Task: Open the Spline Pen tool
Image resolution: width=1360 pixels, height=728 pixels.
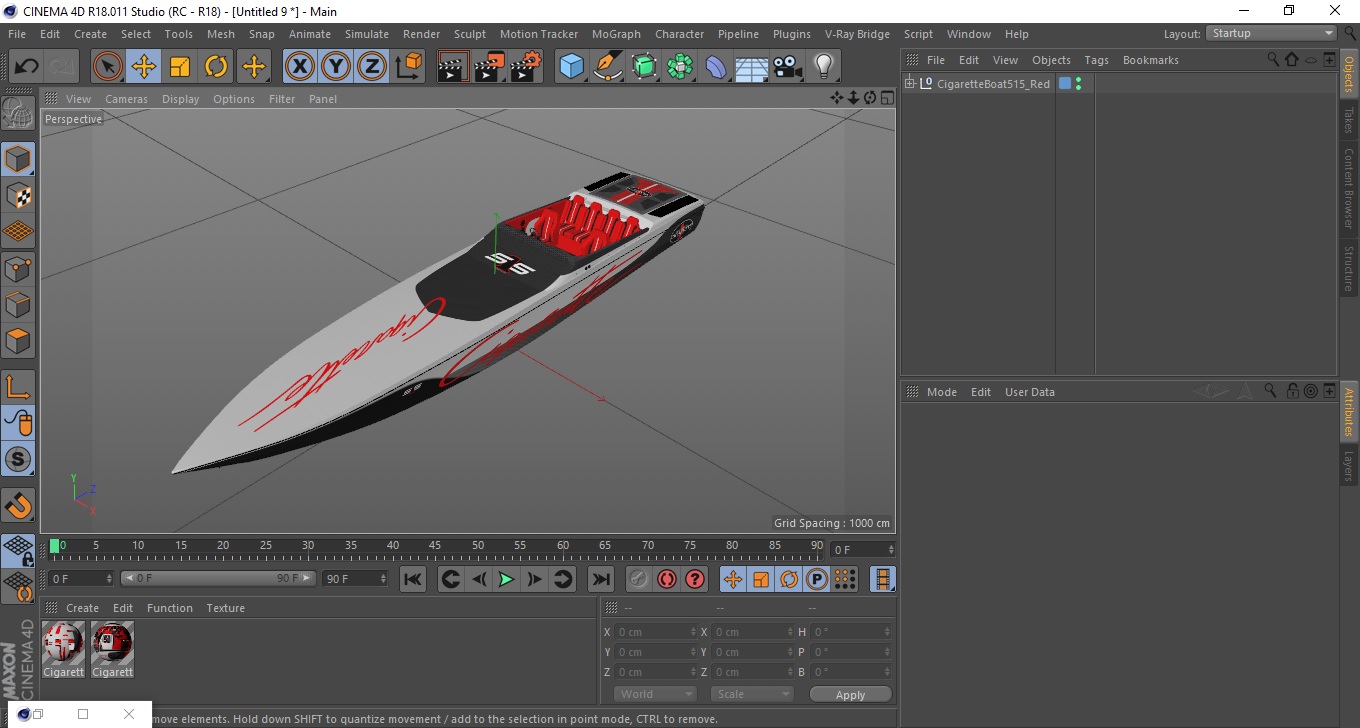Action: 608,67
